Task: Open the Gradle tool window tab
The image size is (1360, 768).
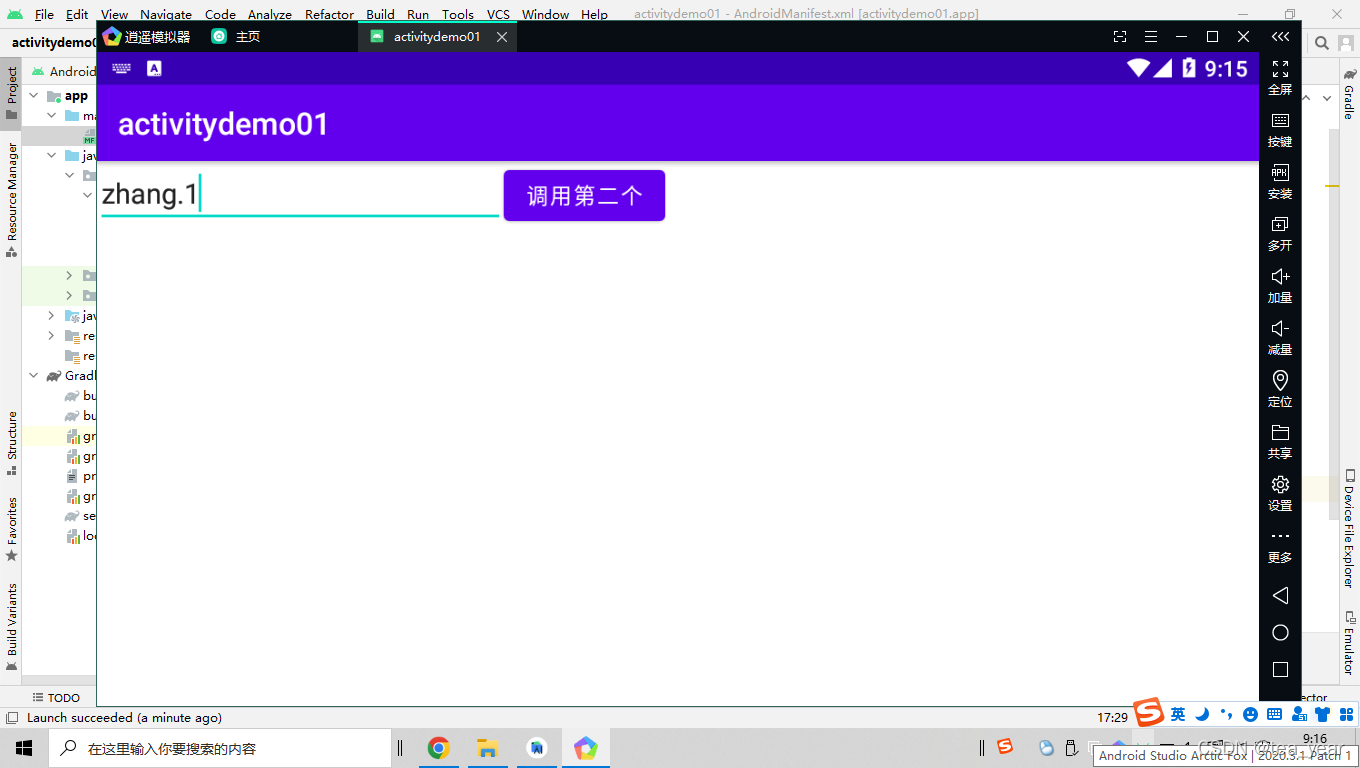Action: pos(1349,94)
